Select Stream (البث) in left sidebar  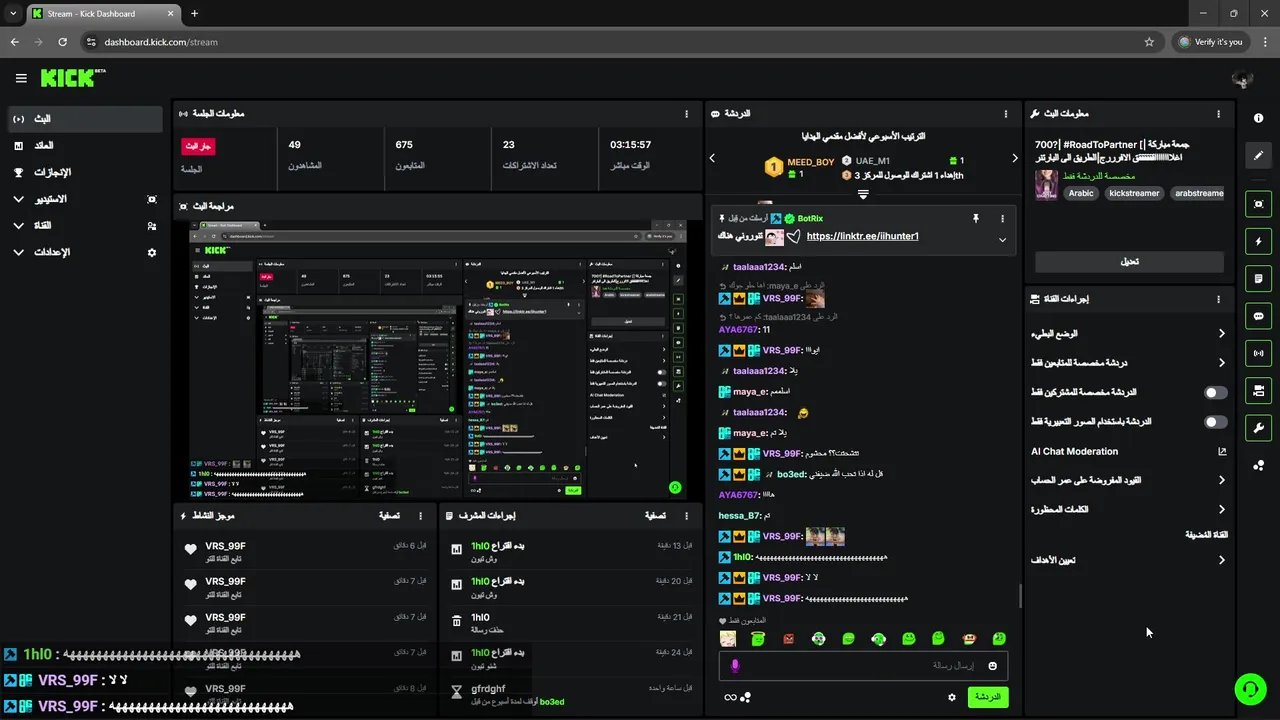point(84,119)
